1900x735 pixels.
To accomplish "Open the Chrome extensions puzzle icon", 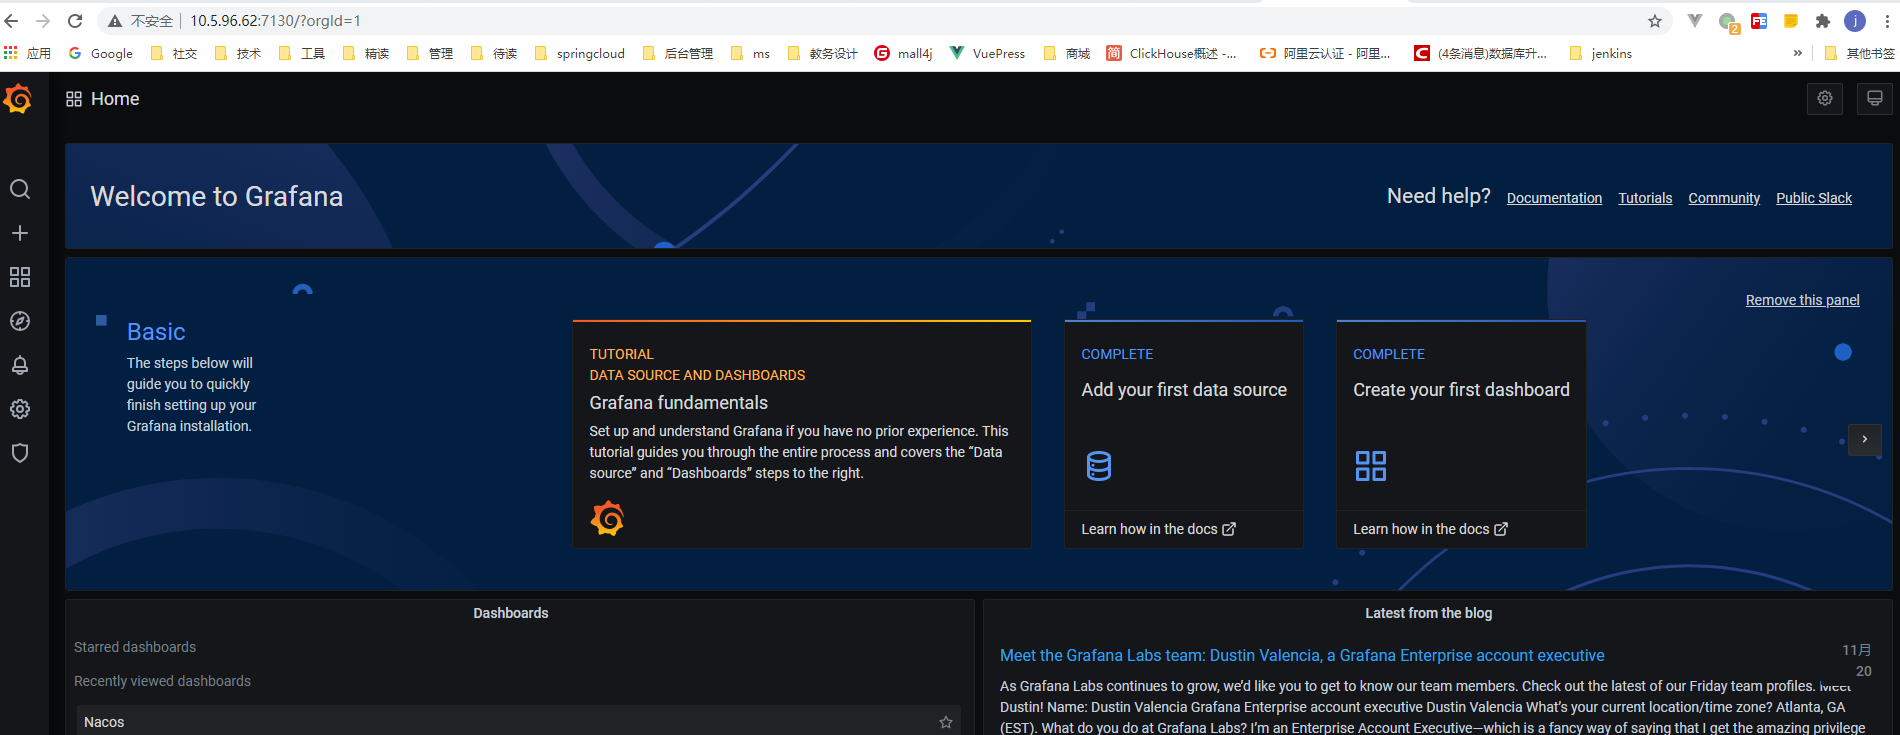I will (x=1823, y=21).
